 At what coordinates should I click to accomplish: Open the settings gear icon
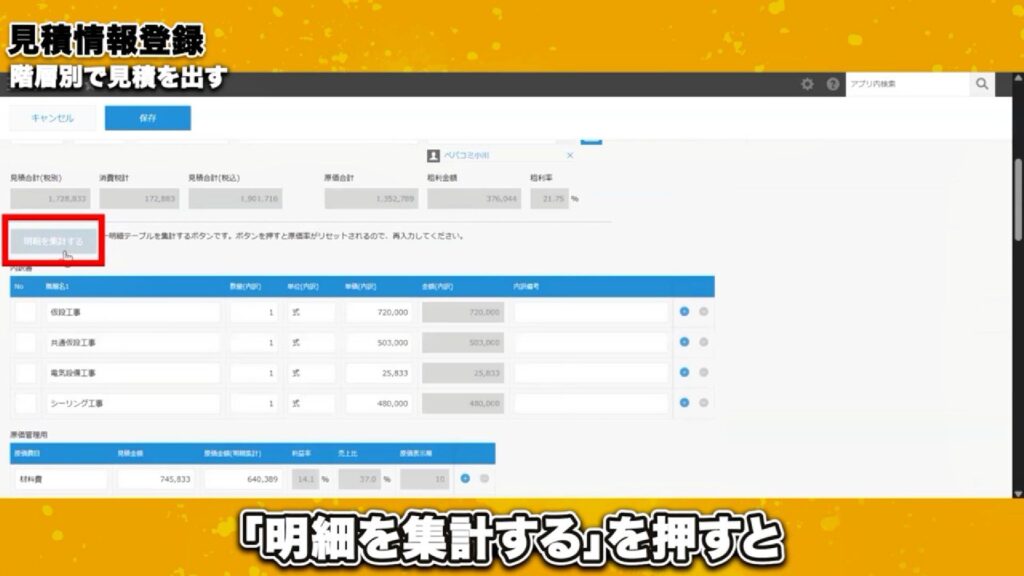pos(807,84)
